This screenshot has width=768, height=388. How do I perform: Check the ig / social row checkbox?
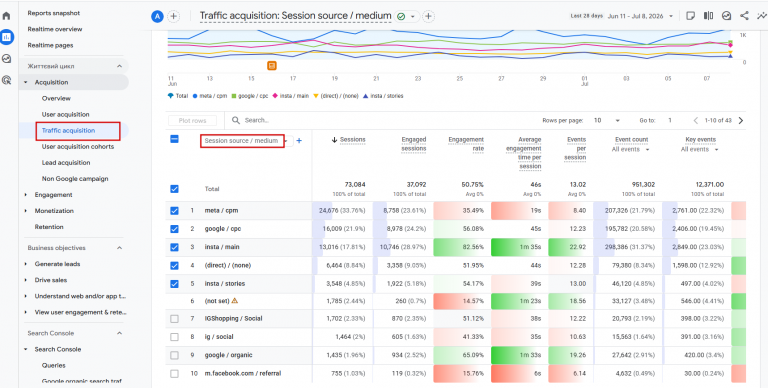tap(174, 337)
